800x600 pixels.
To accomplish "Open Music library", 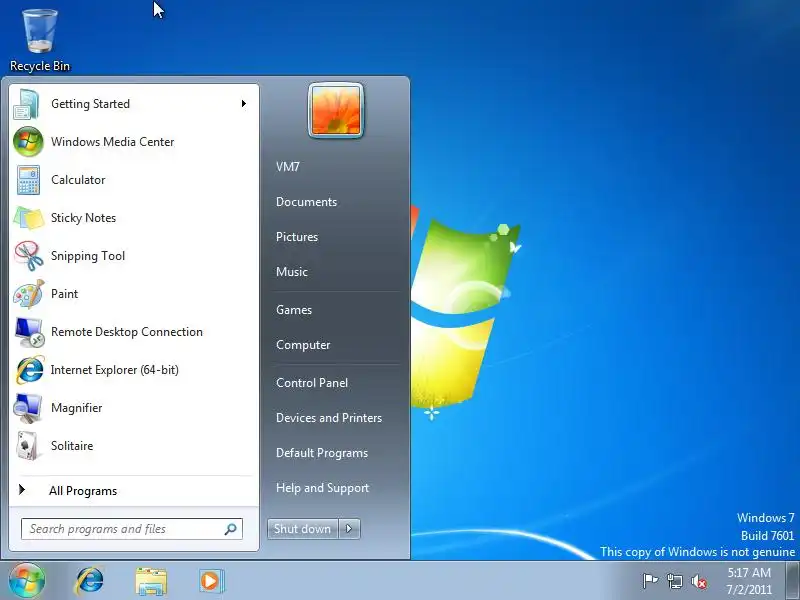I will [x=292, y=272].
